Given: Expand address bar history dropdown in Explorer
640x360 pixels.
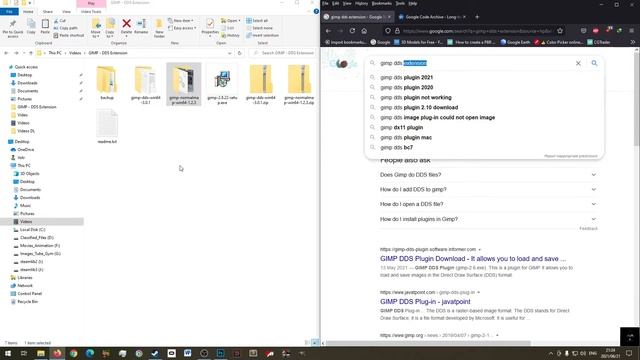Looking at the screenshot, I should (230, 53).
